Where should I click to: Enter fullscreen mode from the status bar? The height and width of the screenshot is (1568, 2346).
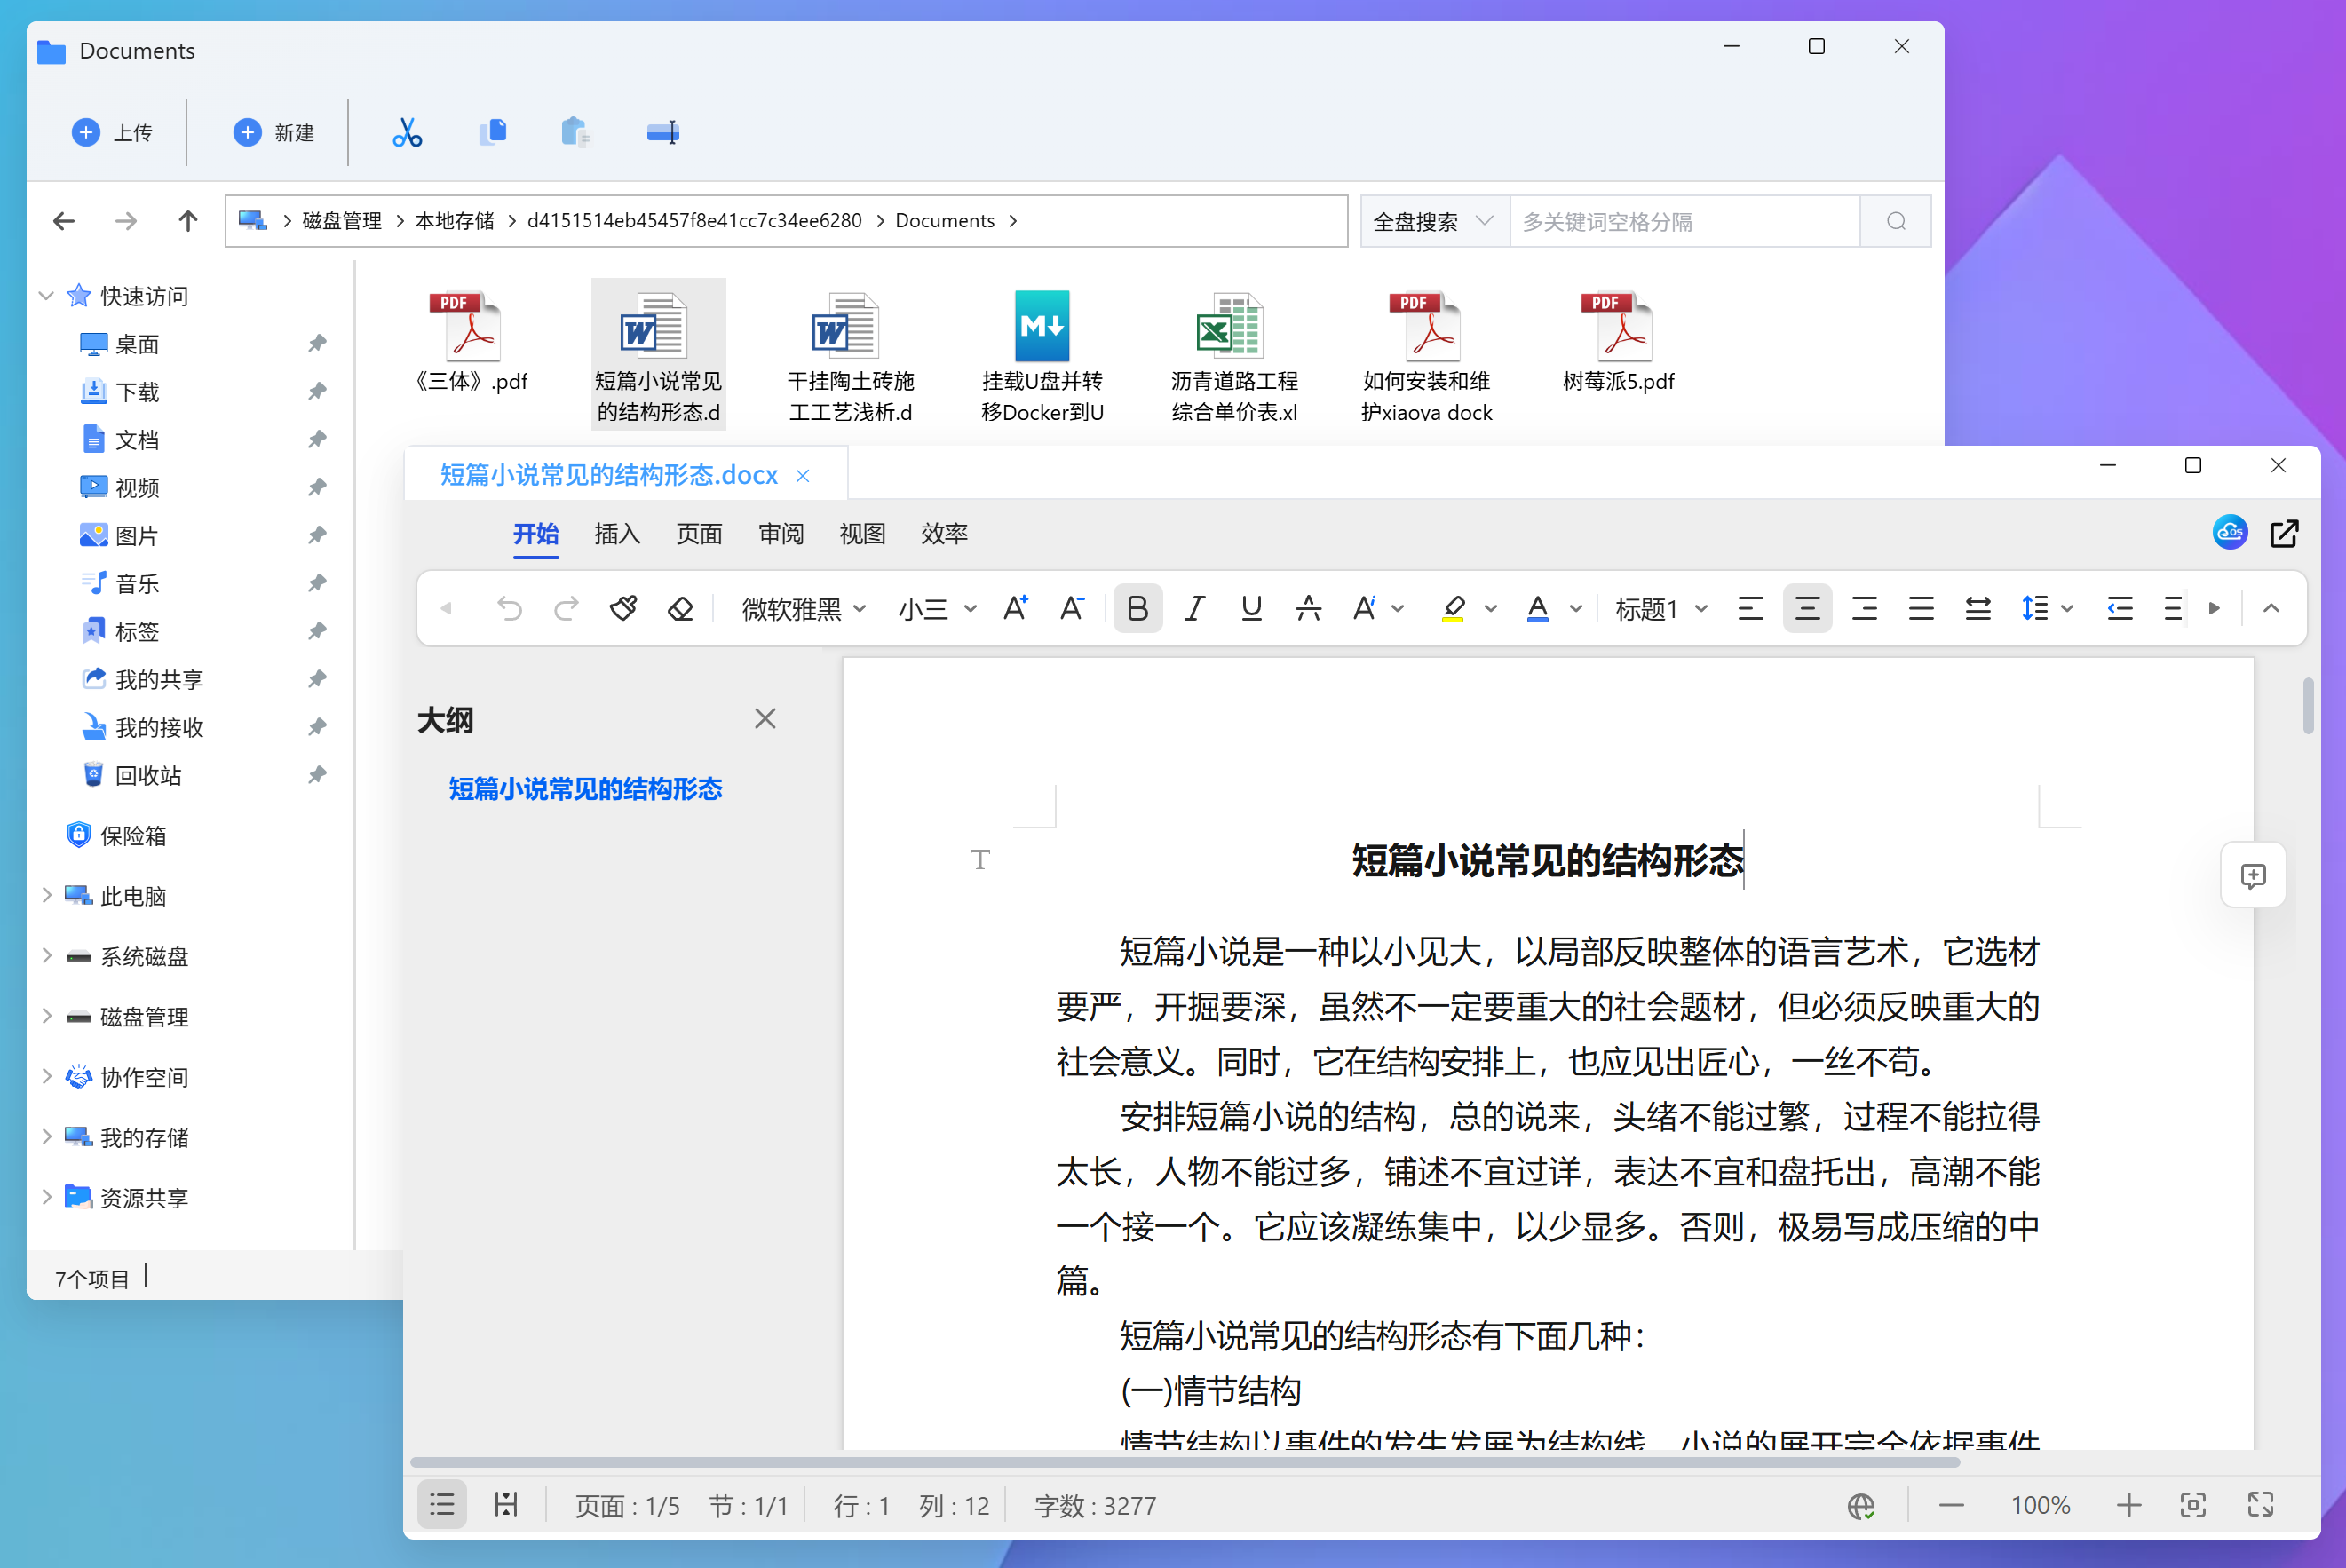pyautogui.click(x=2260, y=1504)
